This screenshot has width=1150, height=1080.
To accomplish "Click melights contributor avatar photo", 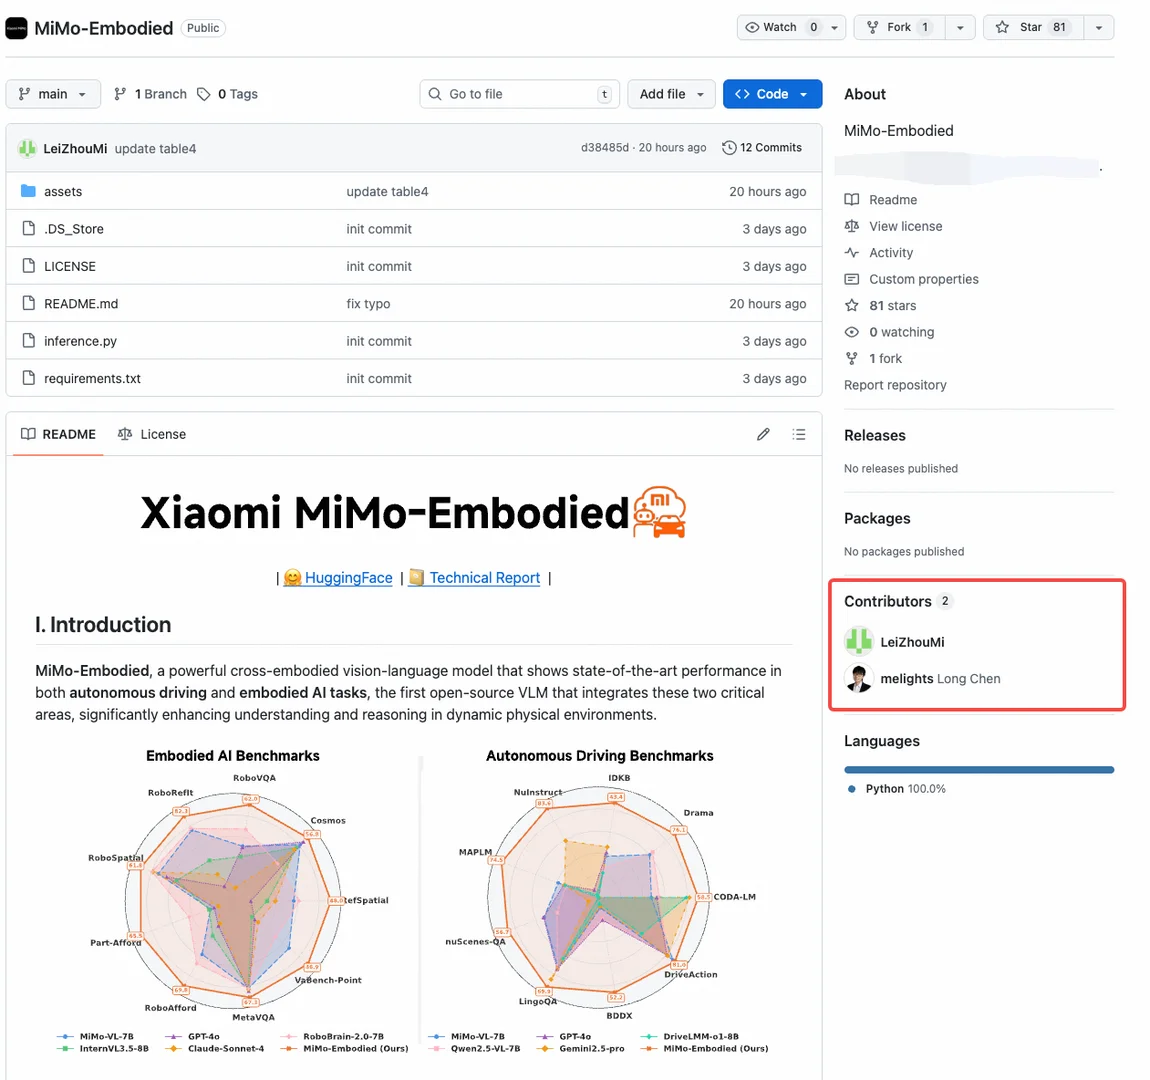I will click(x=859, y=678).
